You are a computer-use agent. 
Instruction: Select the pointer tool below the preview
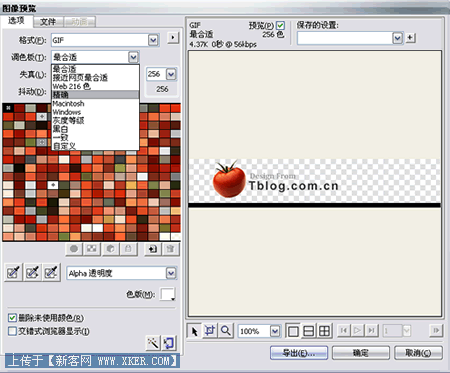coord(194,331)
